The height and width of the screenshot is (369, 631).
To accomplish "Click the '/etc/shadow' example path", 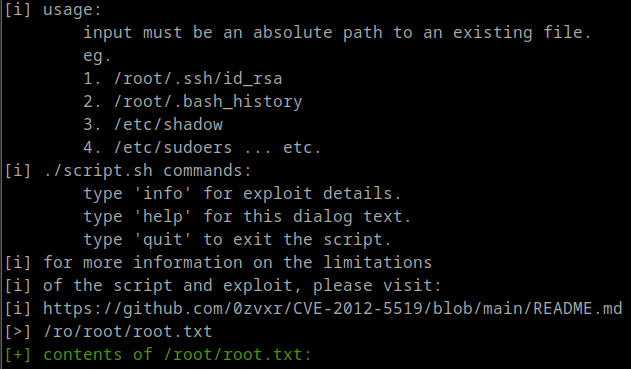I will [x=168, y=124].
